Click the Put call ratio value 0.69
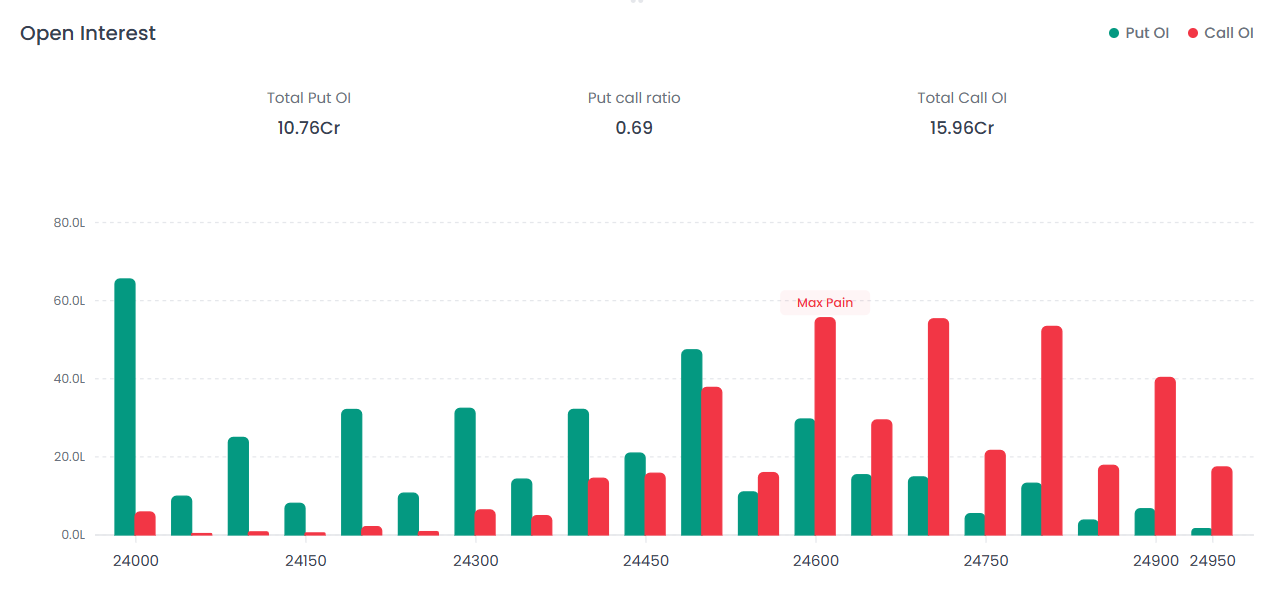Screen dimensions: 1275x593 634,128
